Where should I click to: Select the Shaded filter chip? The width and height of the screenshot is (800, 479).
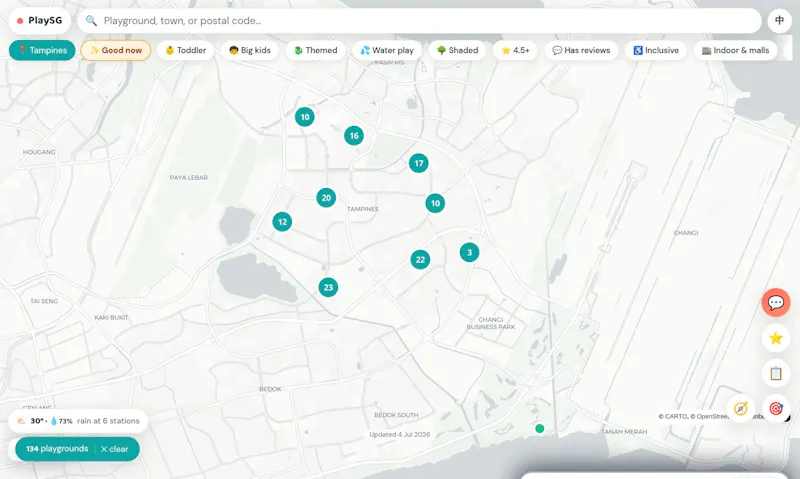[457, 51]
